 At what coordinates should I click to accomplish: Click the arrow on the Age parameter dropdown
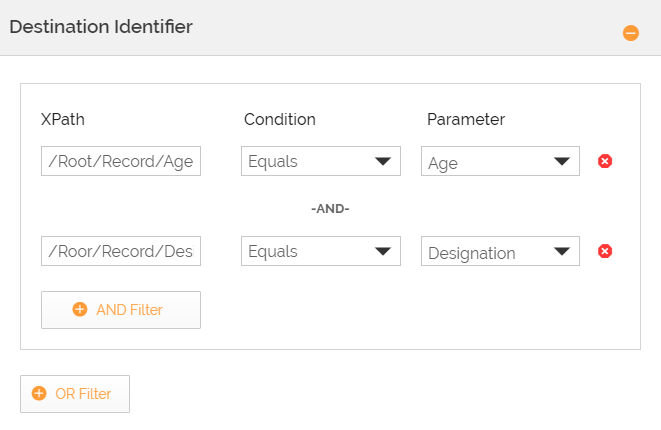(x=562, y=162)
